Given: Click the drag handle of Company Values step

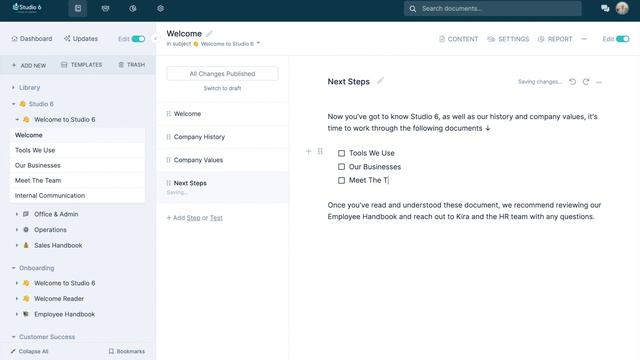Looking at the screenshot, I should tap(169, 160).
